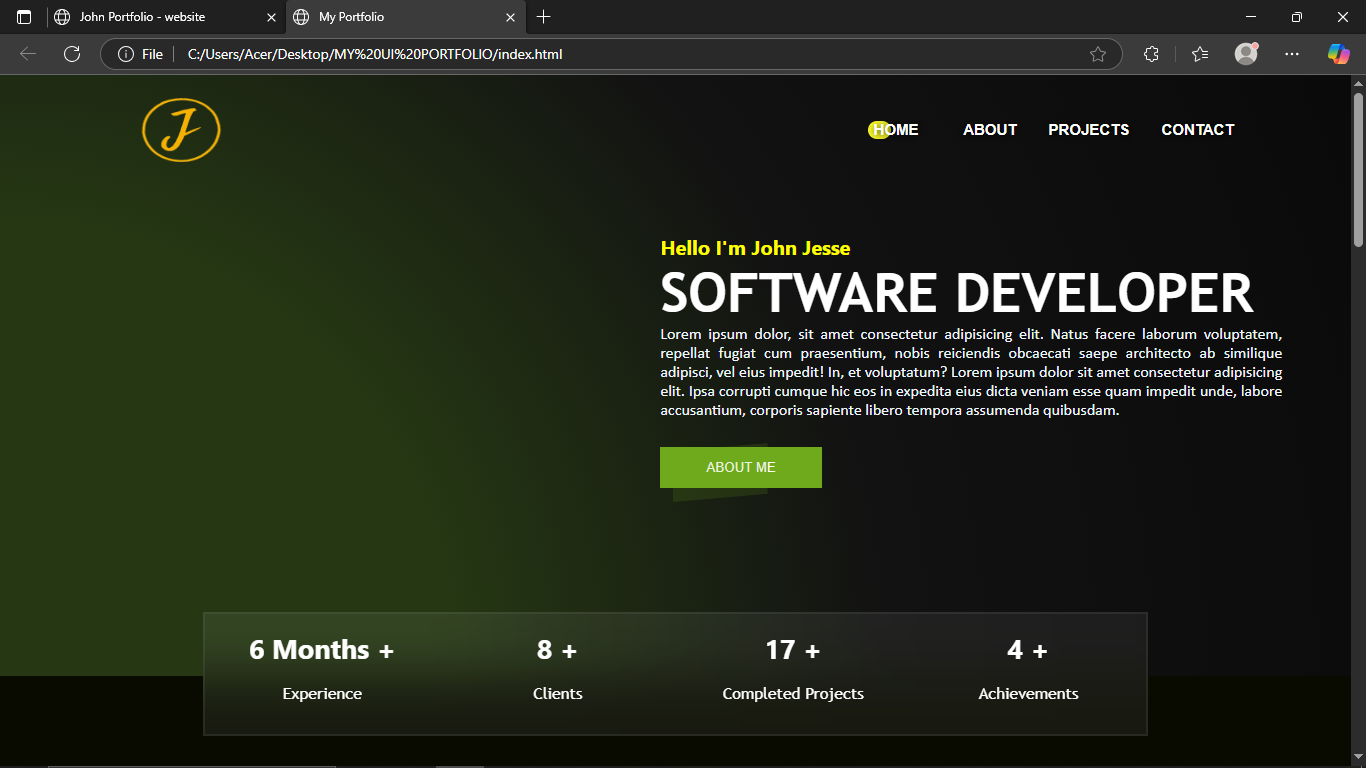The height and width of the screenshot is (768, 1366).
Task: Switch to John Portfolio - website tab
Action: [x=166, y=17]
